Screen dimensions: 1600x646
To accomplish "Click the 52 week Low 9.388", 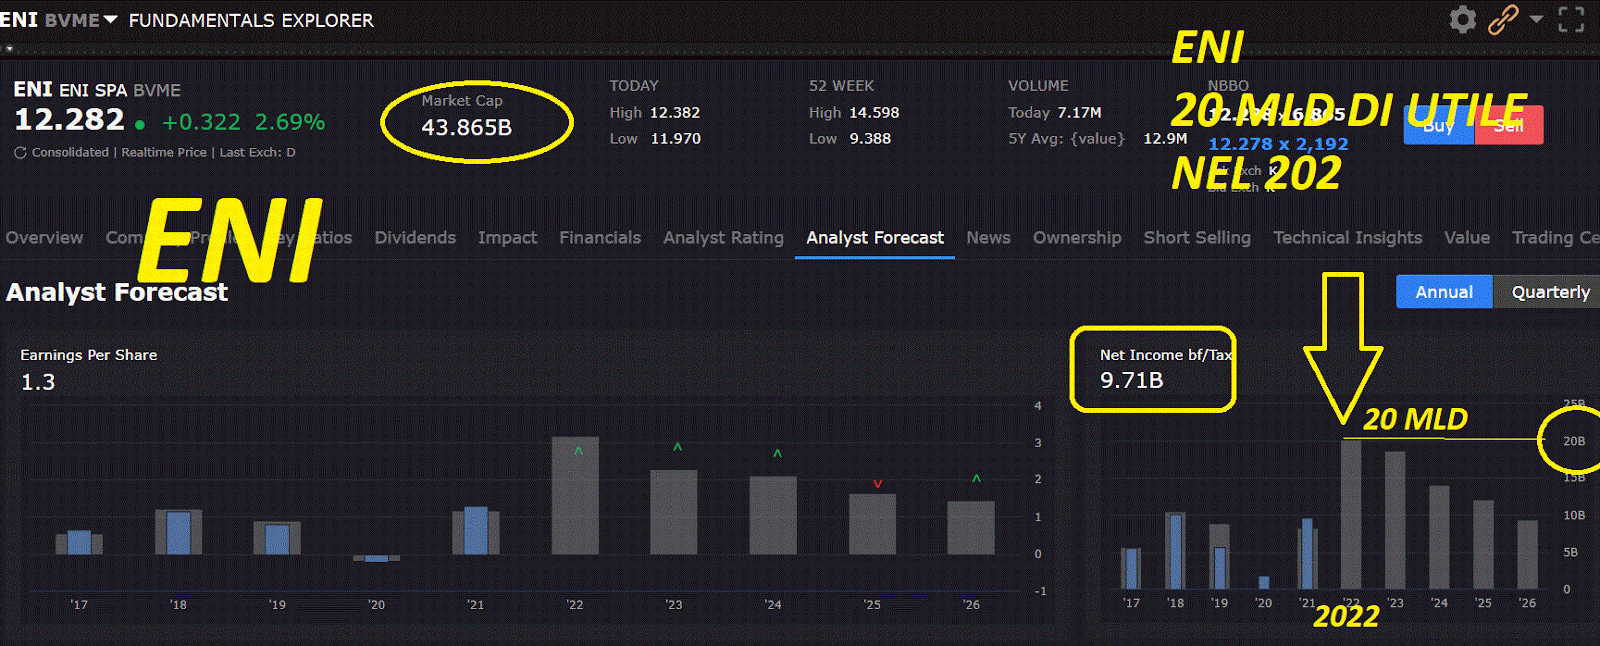I will [x=870, y=139].
